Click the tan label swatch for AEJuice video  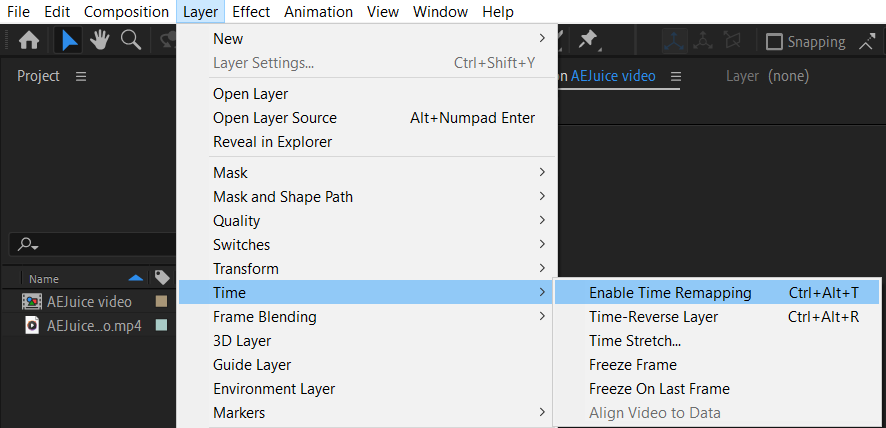[161, 301]
